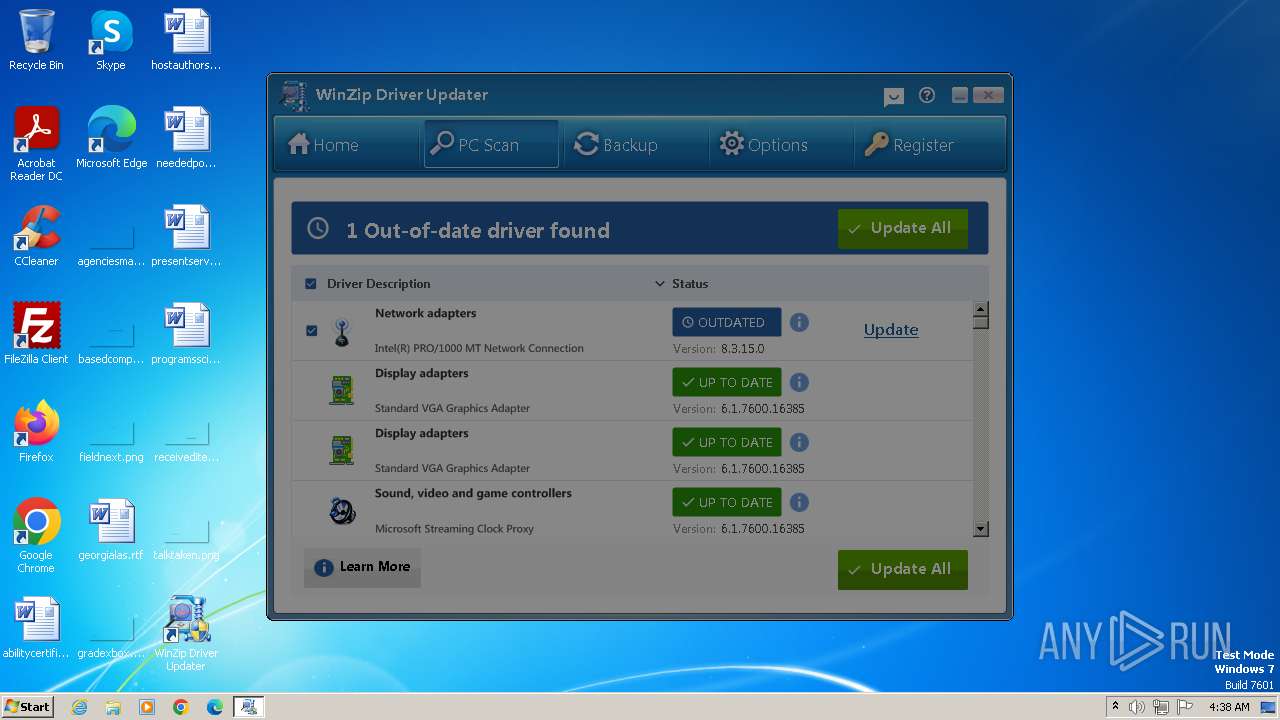Show info for the second Display adapters row
Screen dimensions: 1280x720
click(x=799, y=442)
